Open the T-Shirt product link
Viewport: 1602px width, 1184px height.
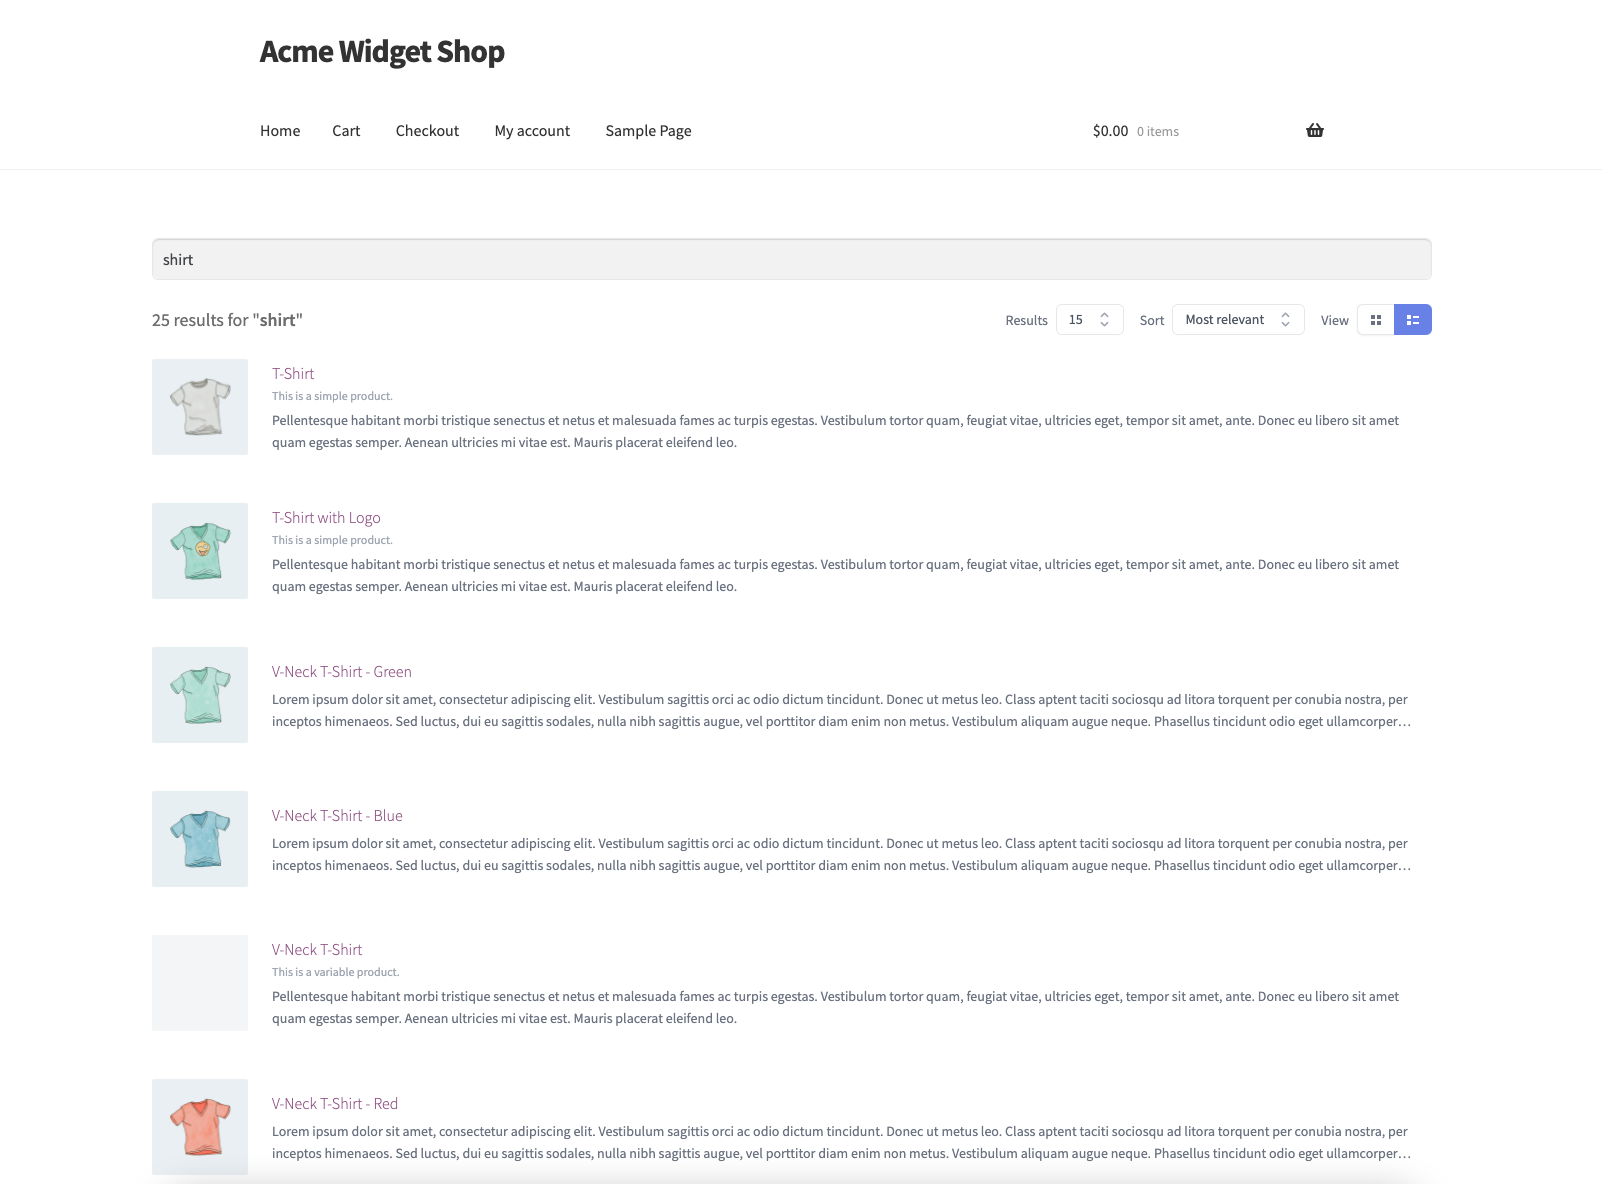293,374
